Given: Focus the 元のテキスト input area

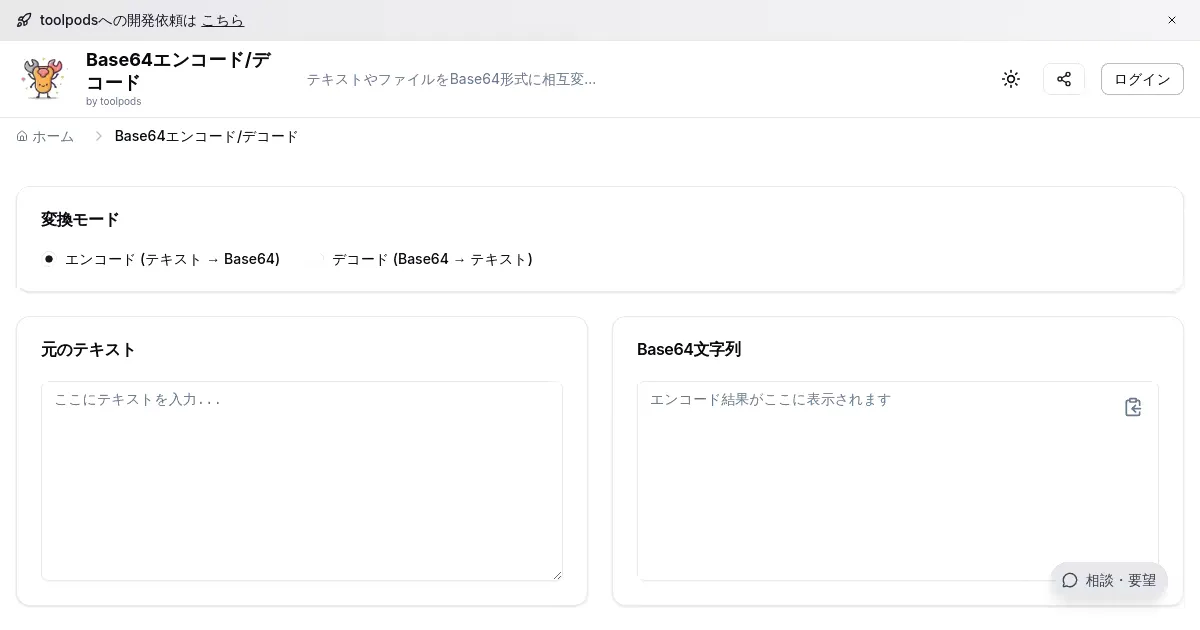Looking at the screenshot, I should click(301, 480).
